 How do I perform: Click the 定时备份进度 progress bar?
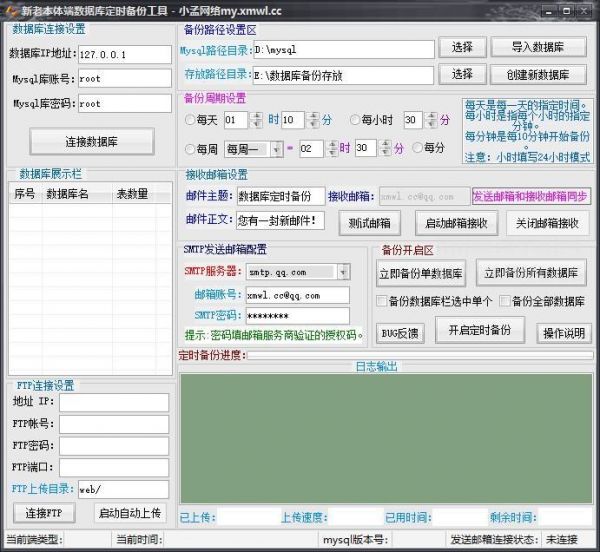[x=421, y=355]
